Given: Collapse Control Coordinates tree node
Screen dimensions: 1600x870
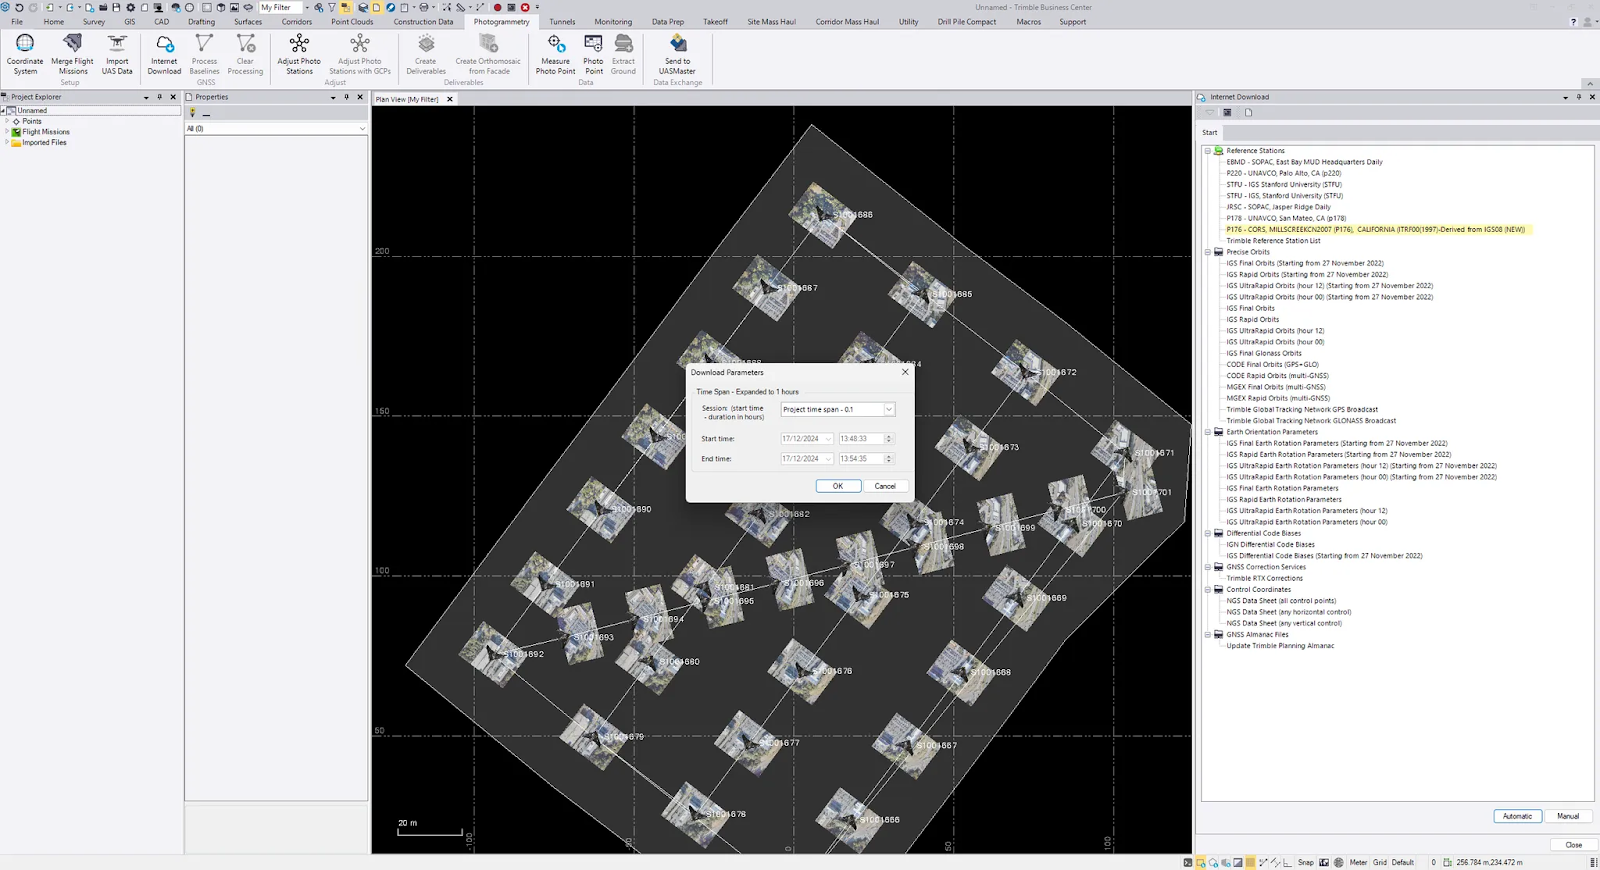Looking at the screenshot, I should click(1207, 590).
